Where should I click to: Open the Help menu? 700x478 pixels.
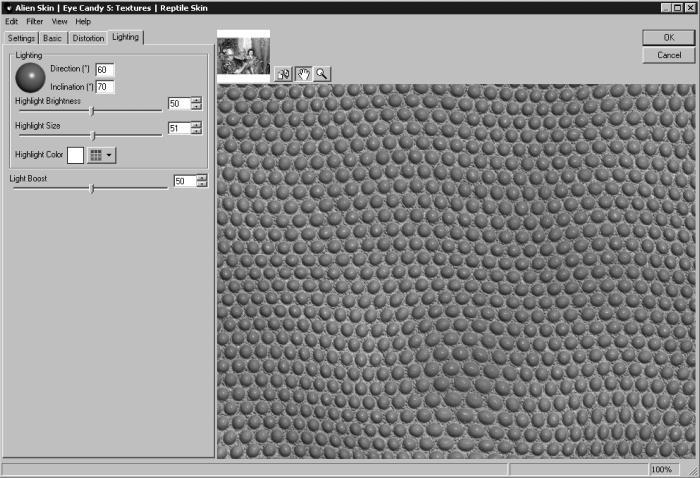pos(83,21)
